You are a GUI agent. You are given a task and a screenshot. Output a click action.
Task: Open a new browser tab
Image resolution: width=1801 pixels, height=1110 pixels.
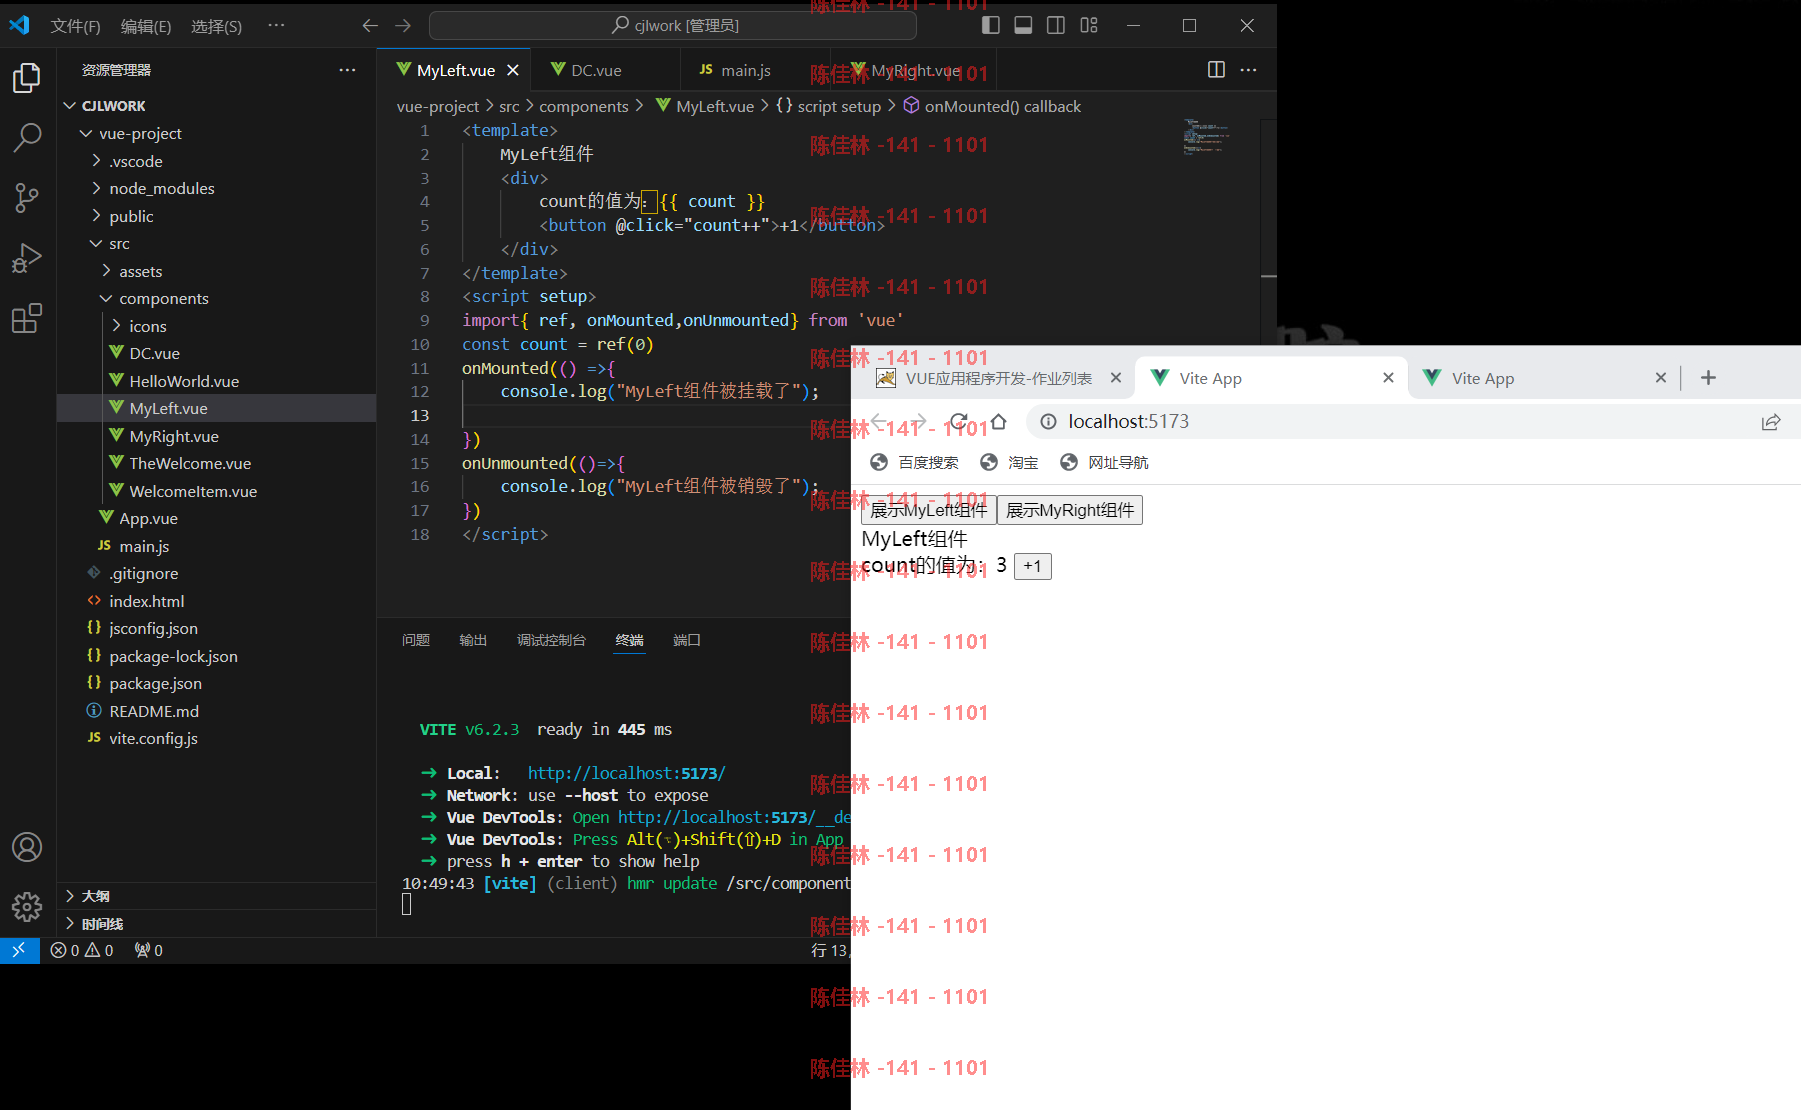tap(1708, 377)
